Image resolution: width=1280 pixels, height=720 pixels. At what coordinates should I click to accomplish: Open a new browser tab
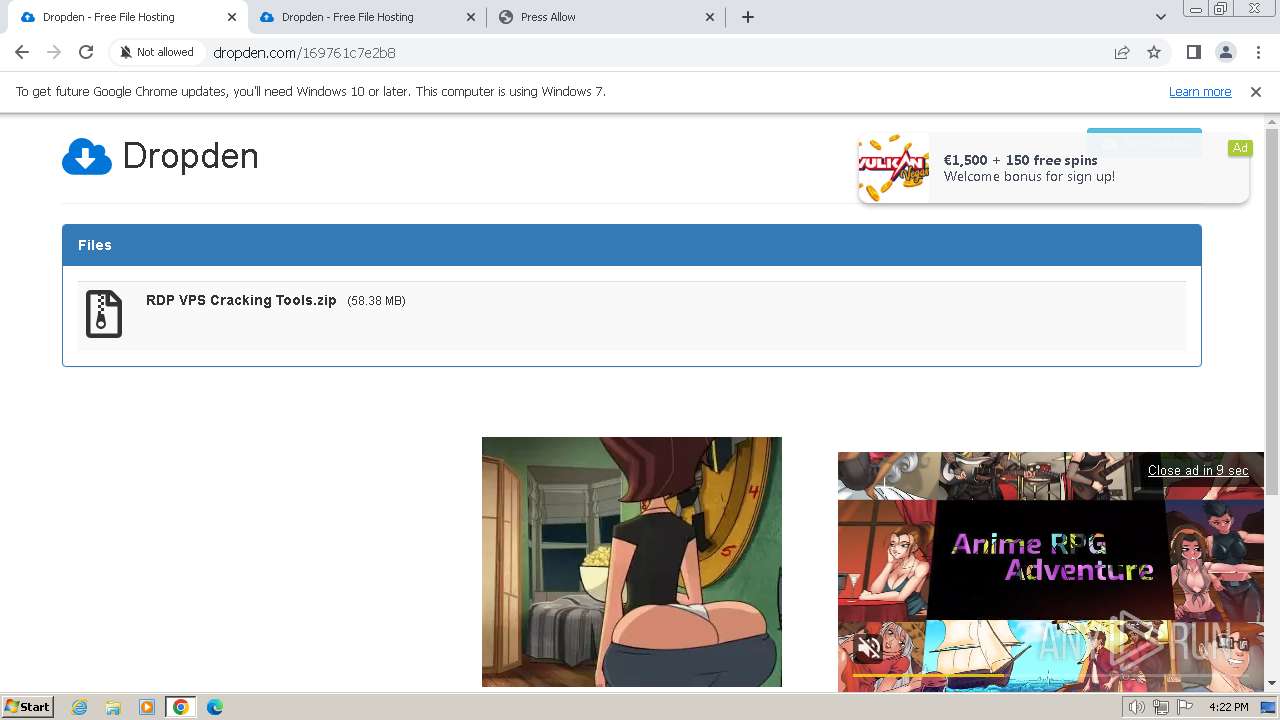(x=747, y=17)
